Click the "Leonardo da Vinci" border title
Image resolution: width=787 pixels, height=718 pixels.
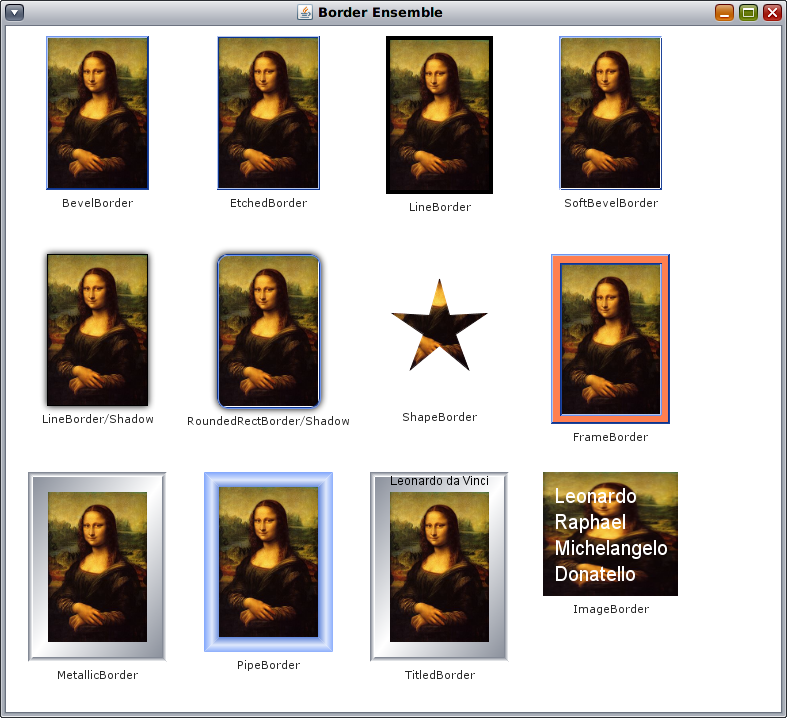[439, 481]
